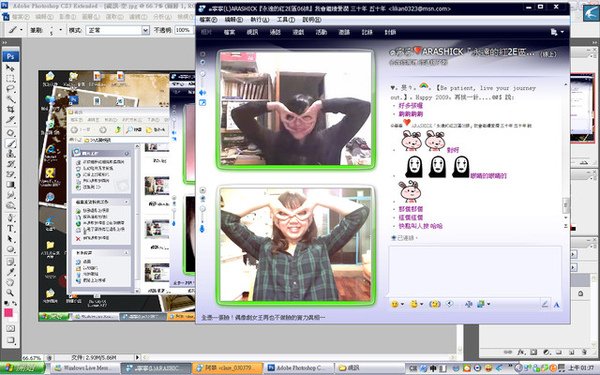The width and height of the screenshot is (600, 375).
Task: Change Photoshop screen mode button
Action: [x=10, y=340]
